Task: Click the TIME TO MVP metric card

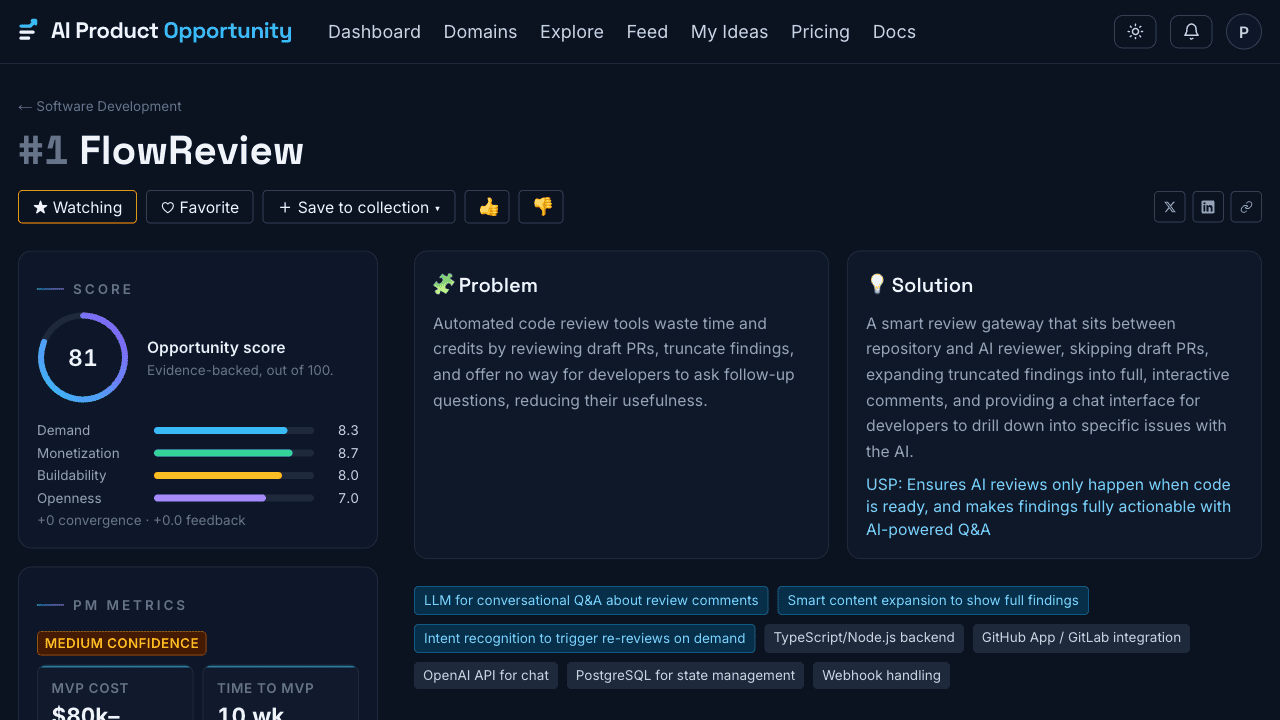Action: point(280,692)
